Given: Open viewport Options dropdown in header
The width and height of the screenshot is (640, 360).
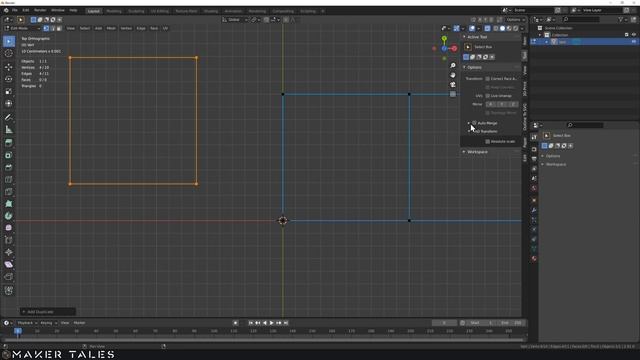Looking at the screenshot, I should pos(516,20).
